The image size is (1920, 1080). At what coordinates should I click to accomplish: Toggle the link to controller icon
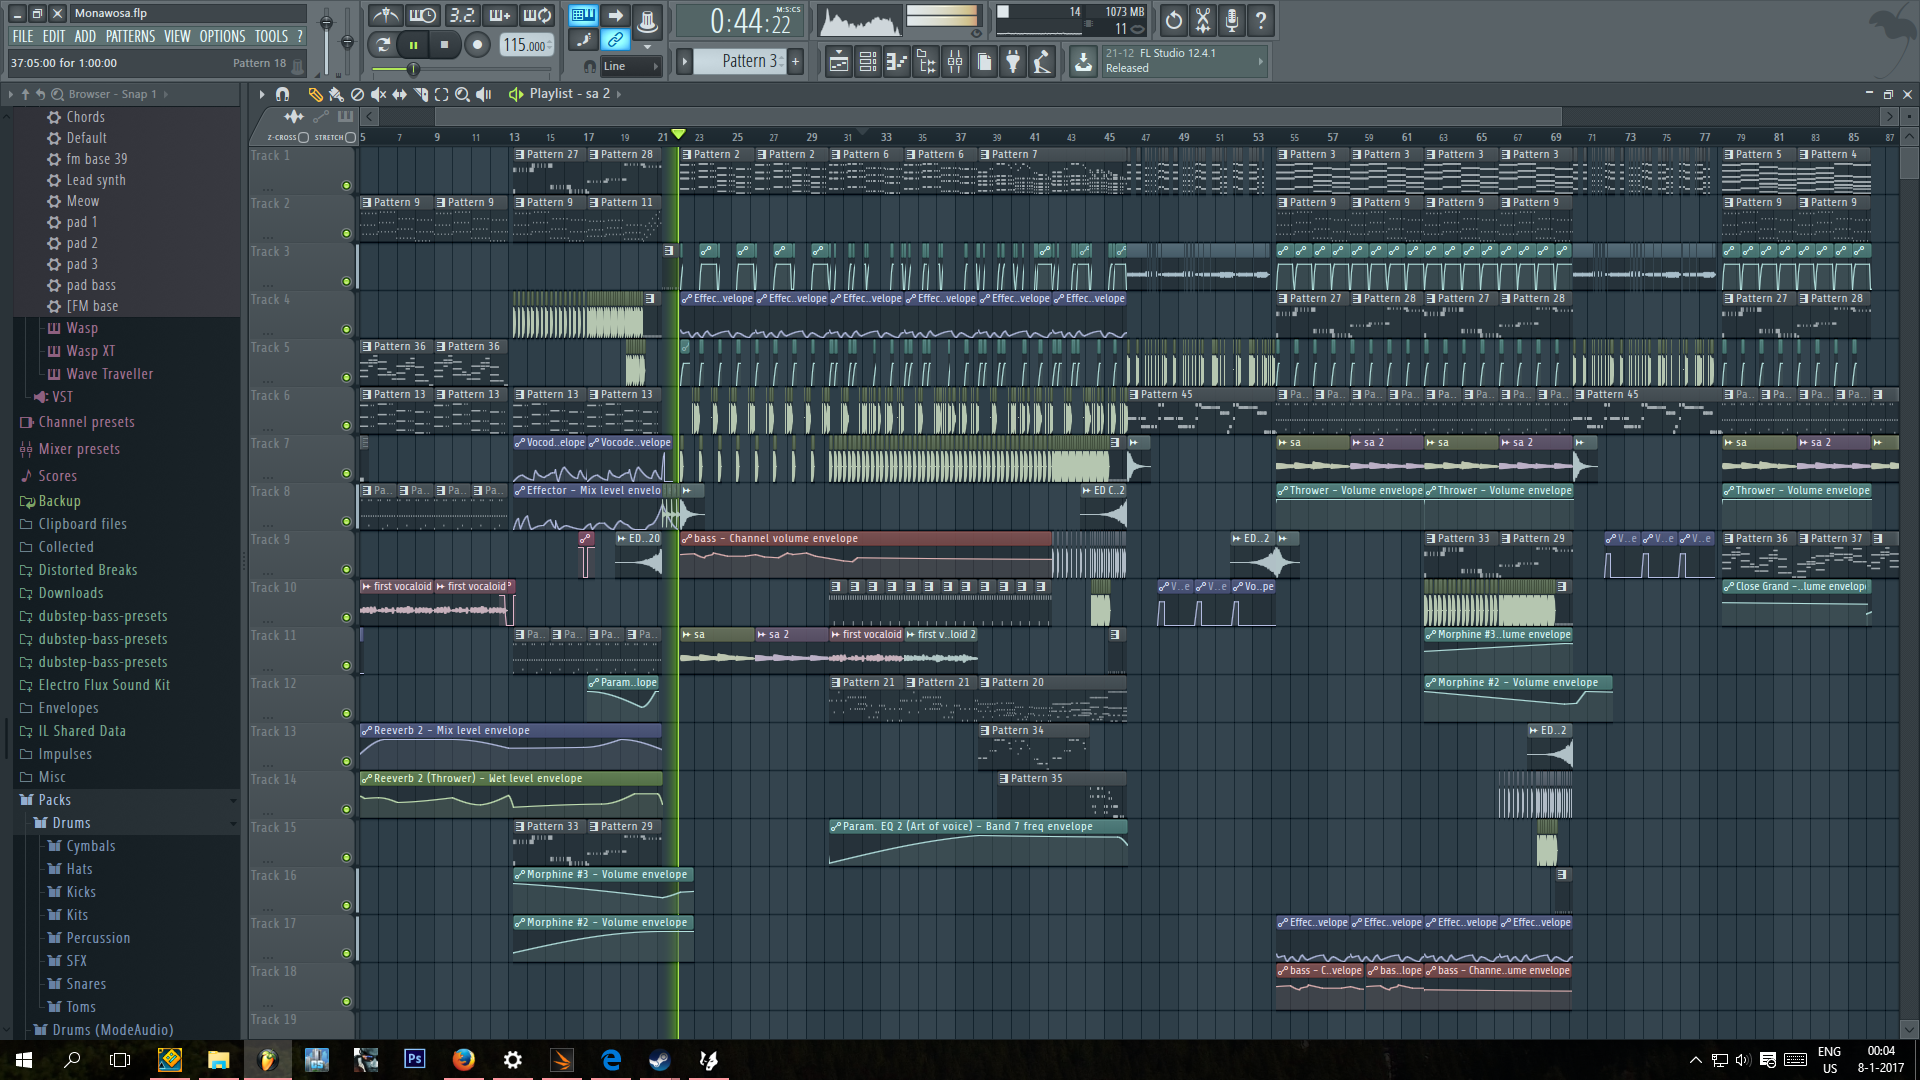pyautogui.click(x=615, y=40)
